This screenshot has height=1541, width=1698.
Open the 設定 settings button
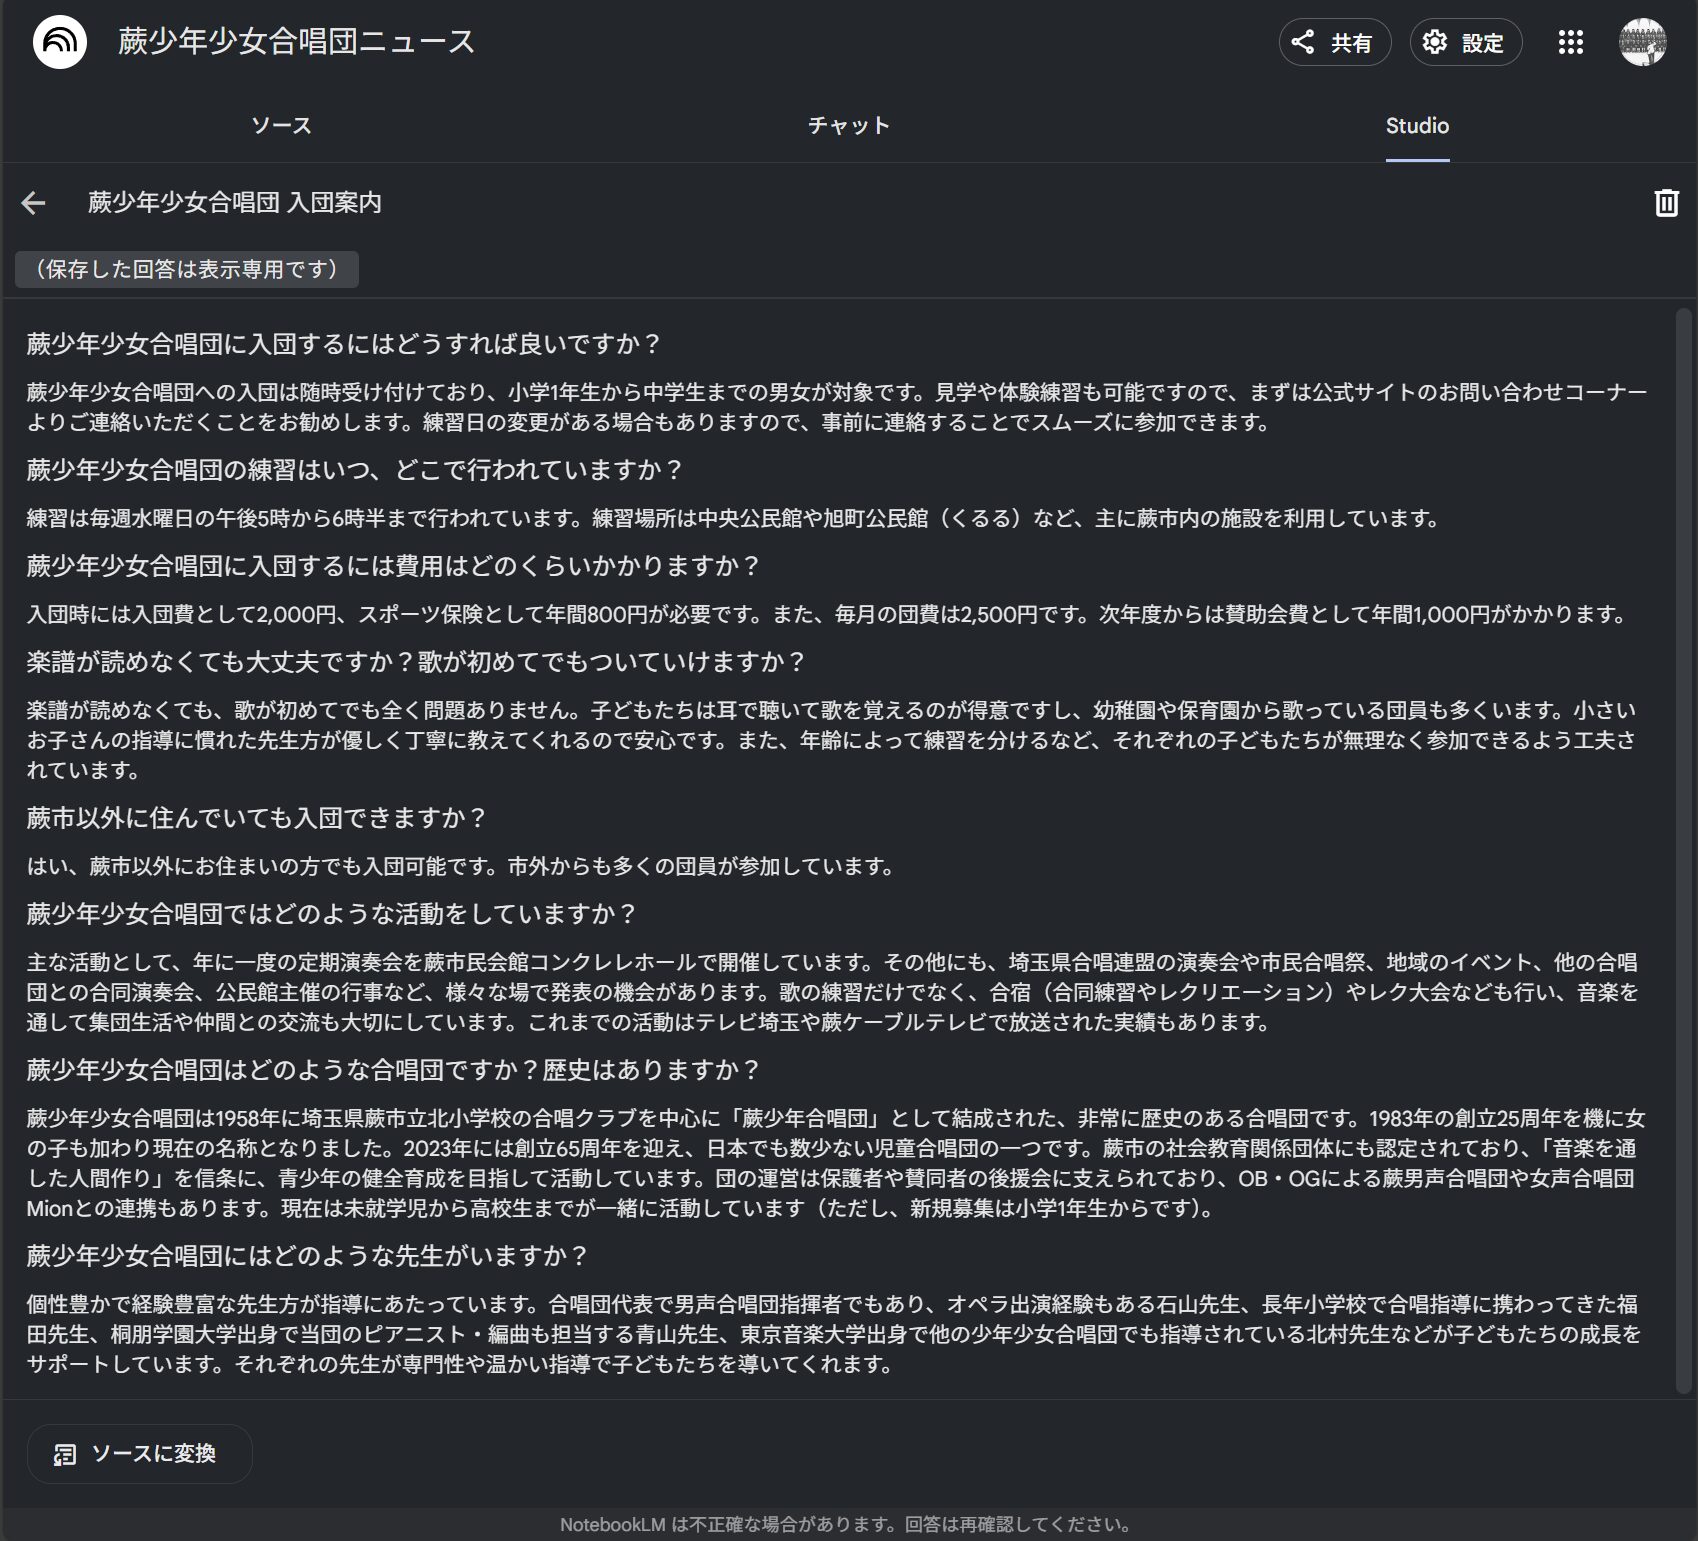[1465, 42]
